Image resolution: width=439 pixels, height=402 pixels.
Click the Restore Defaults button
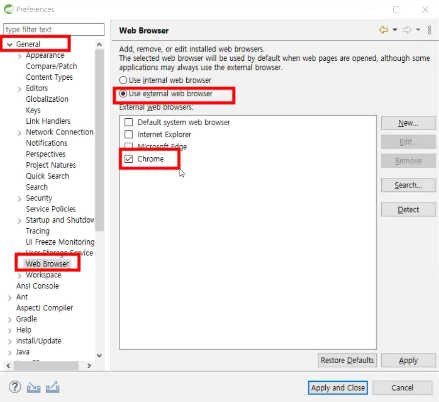click(347, 360)
